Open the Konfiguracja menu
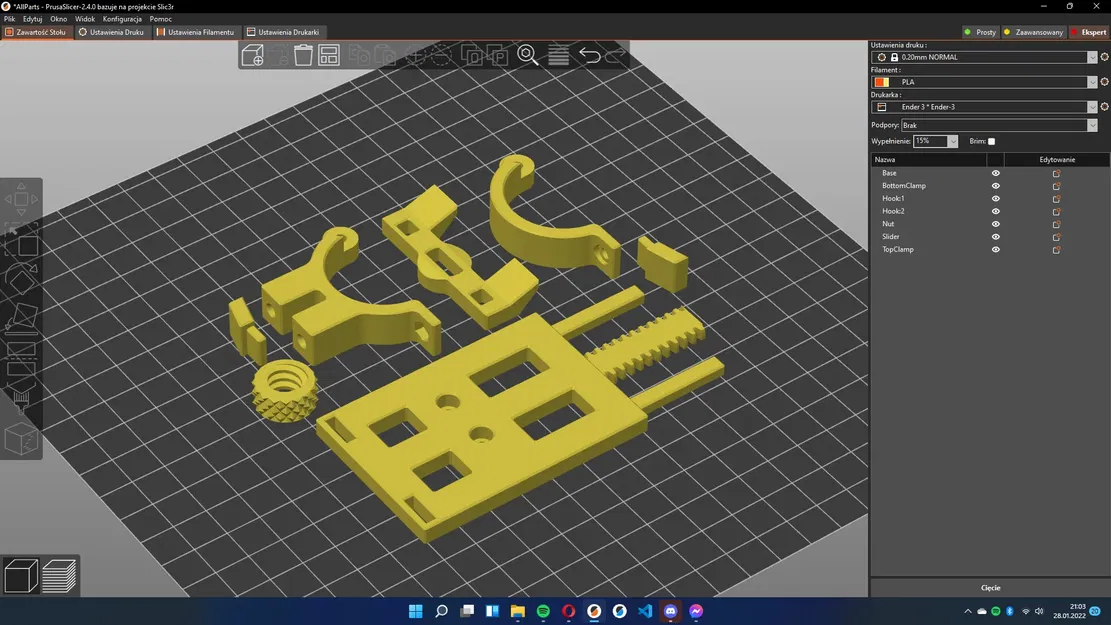 [x=122, y=19]
